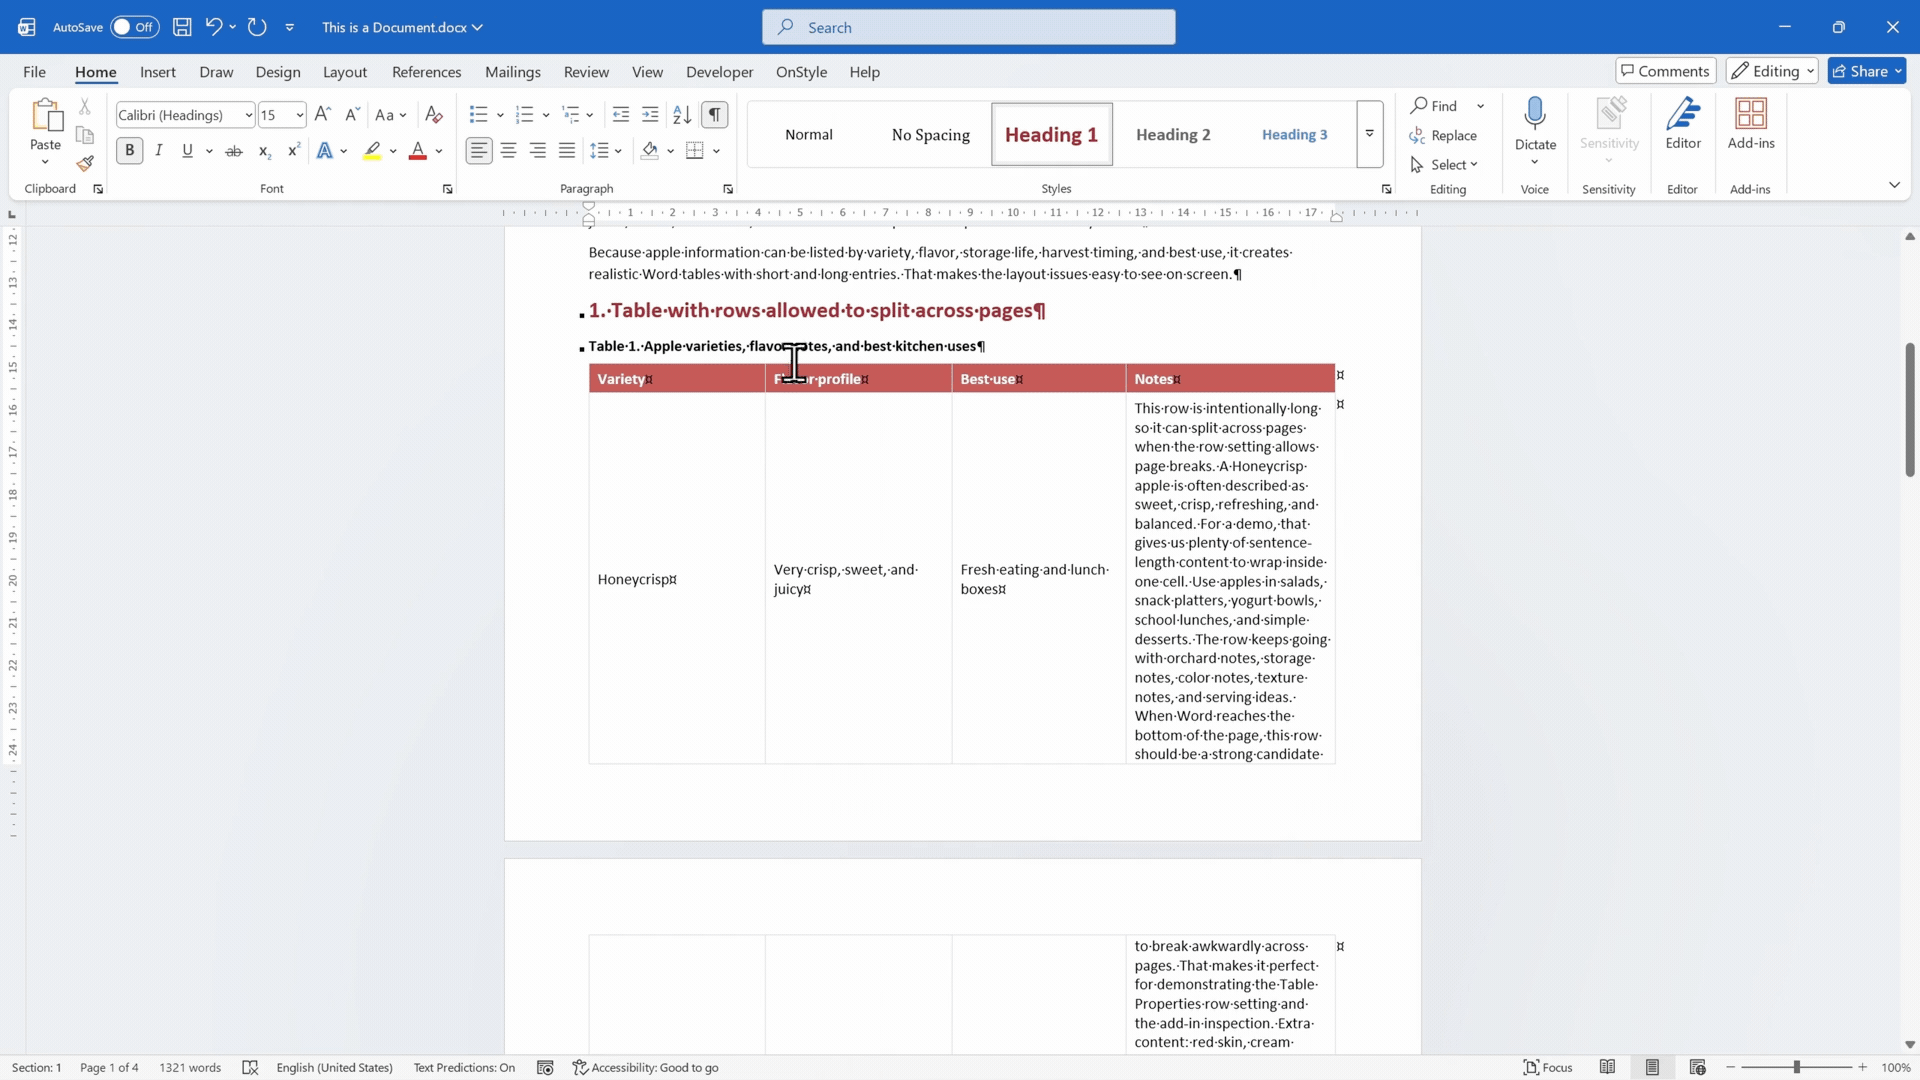Copy selection with Copy icon
The image size is (1920, 1080).
click(x=85, y=135)
